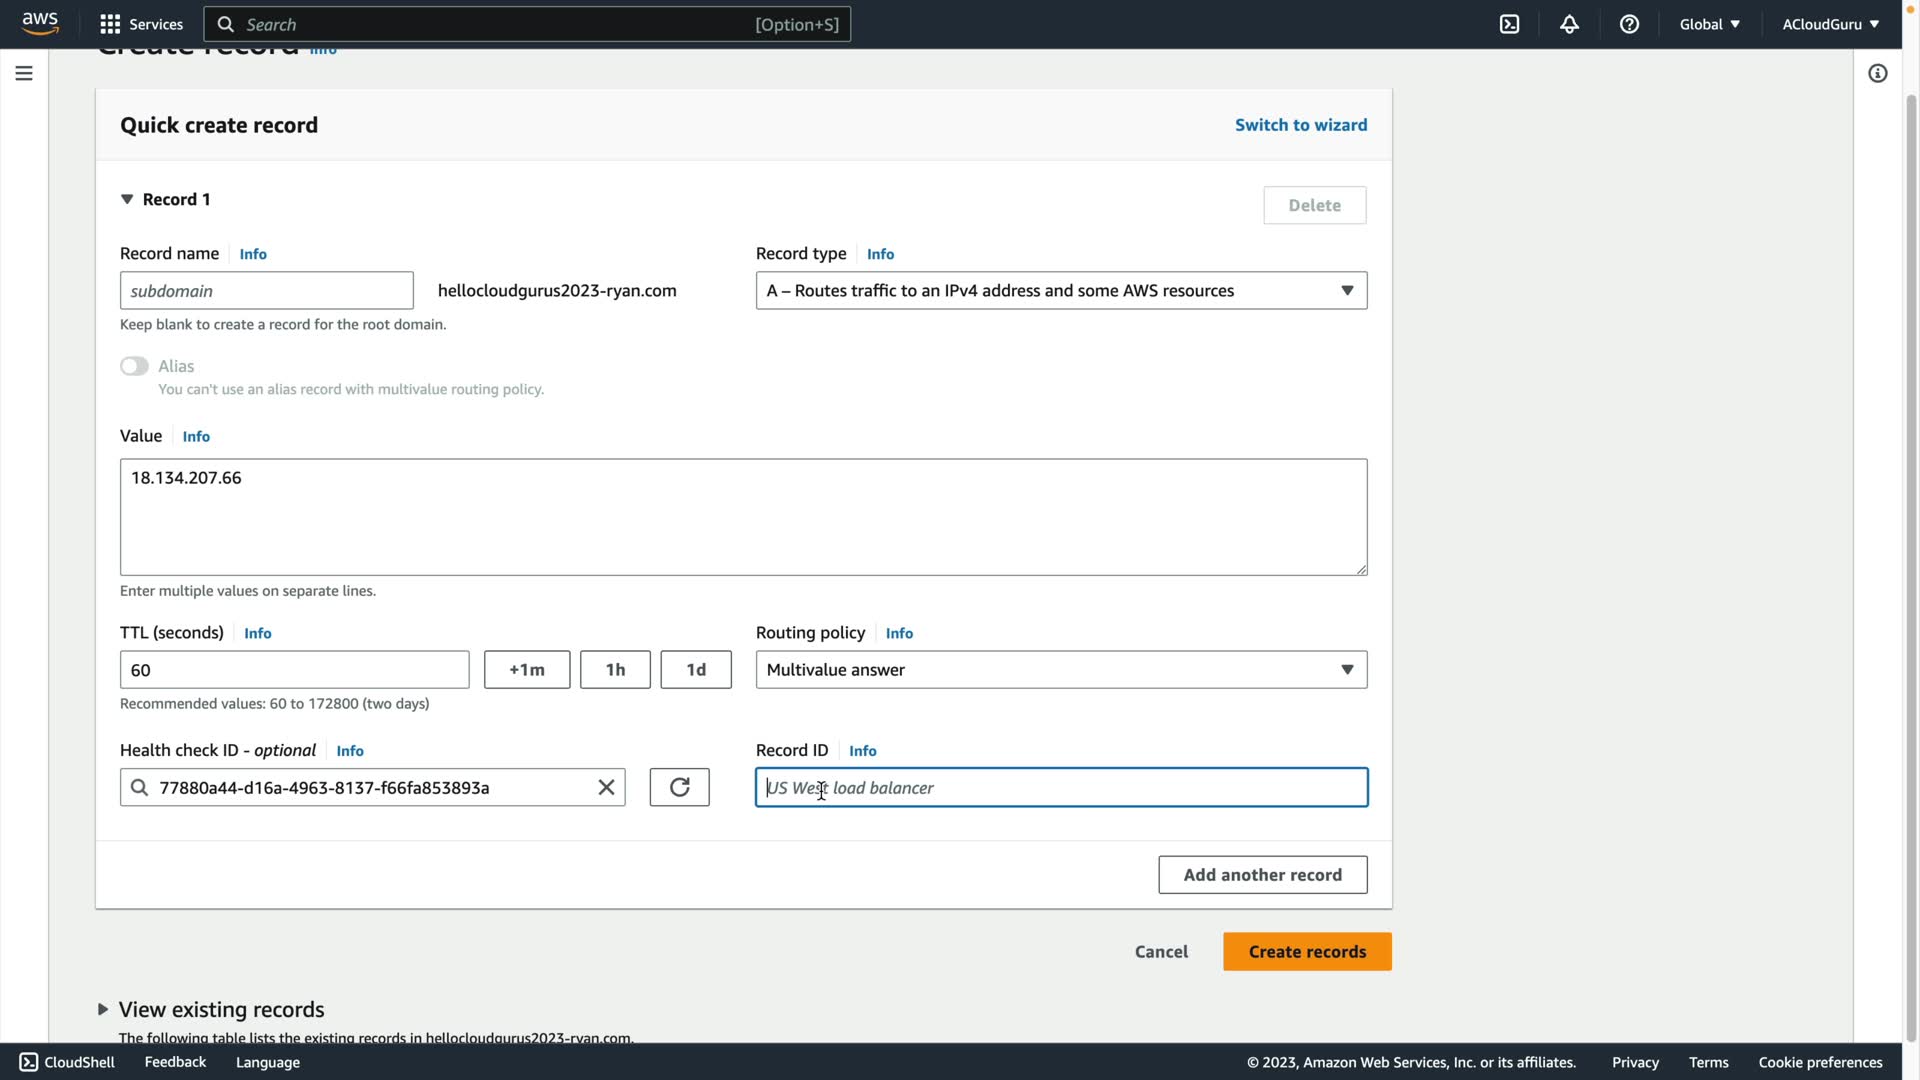
Task: Toggle the Alias switch
Action: (x=134, y=366)
